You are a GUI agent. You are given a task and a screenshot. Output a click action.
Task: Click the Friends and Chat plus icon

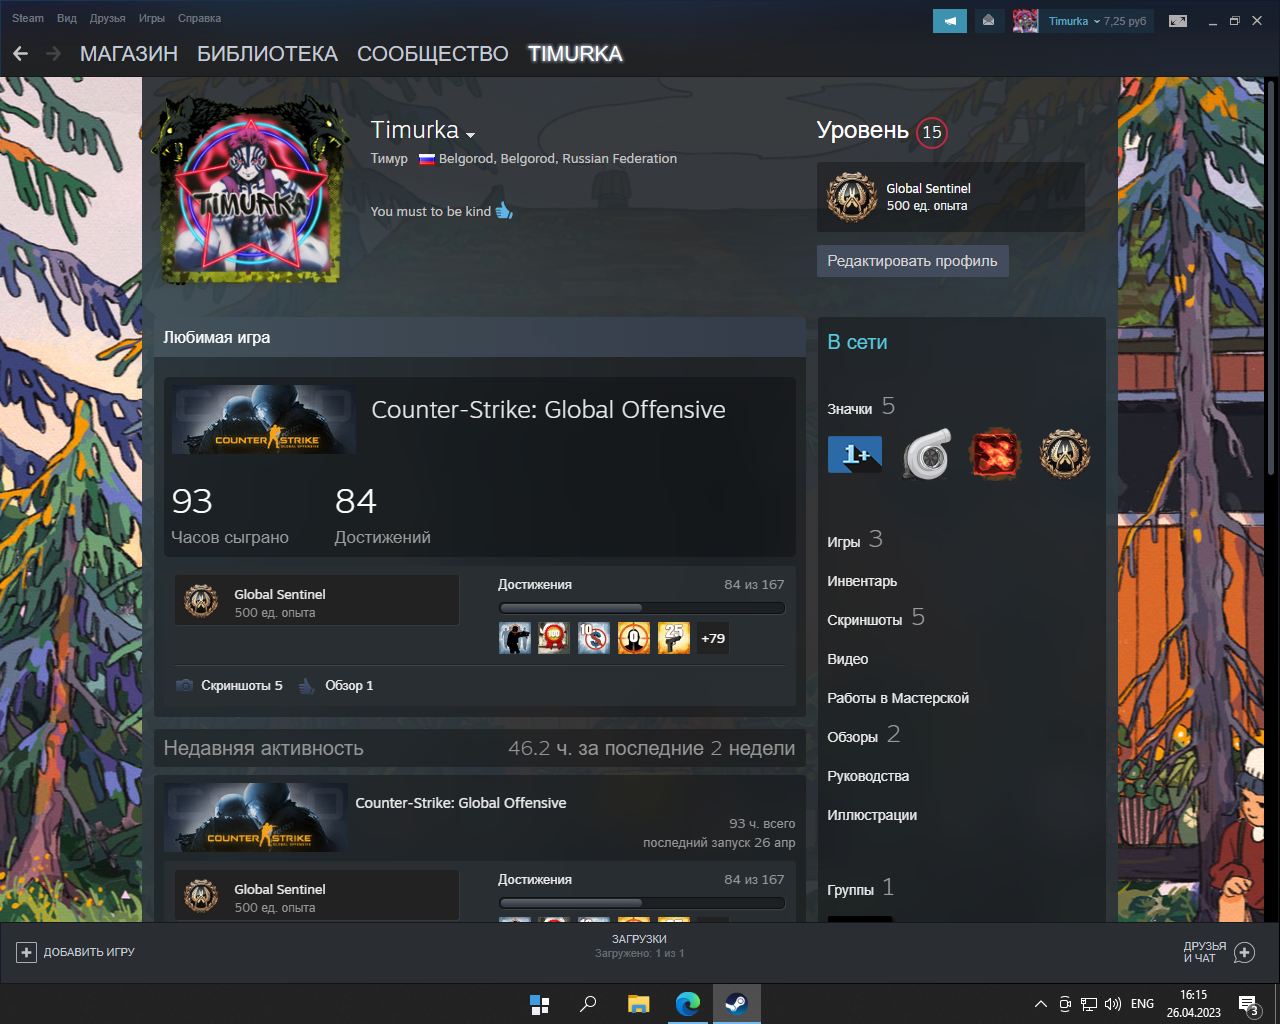click(x=1244, y=952)
